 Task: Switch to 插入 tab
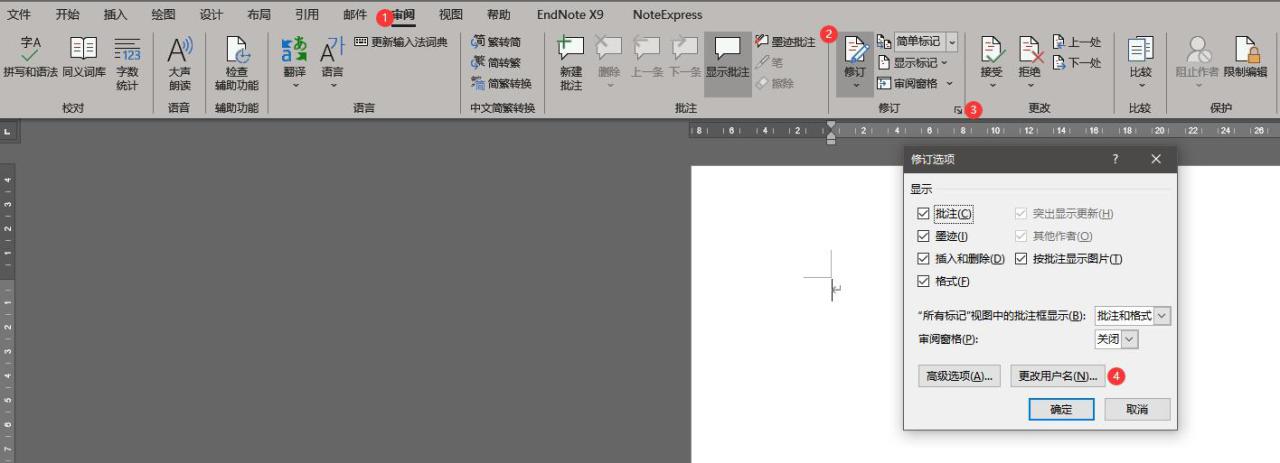tap(116, 14)
